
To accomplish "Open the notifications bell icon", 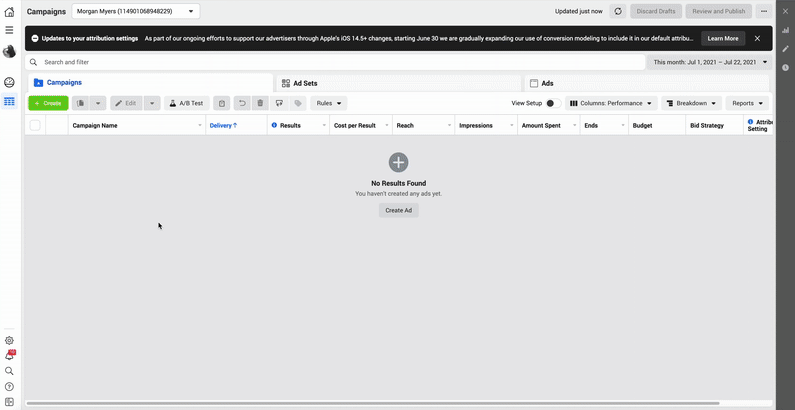I will pos(9,355).
